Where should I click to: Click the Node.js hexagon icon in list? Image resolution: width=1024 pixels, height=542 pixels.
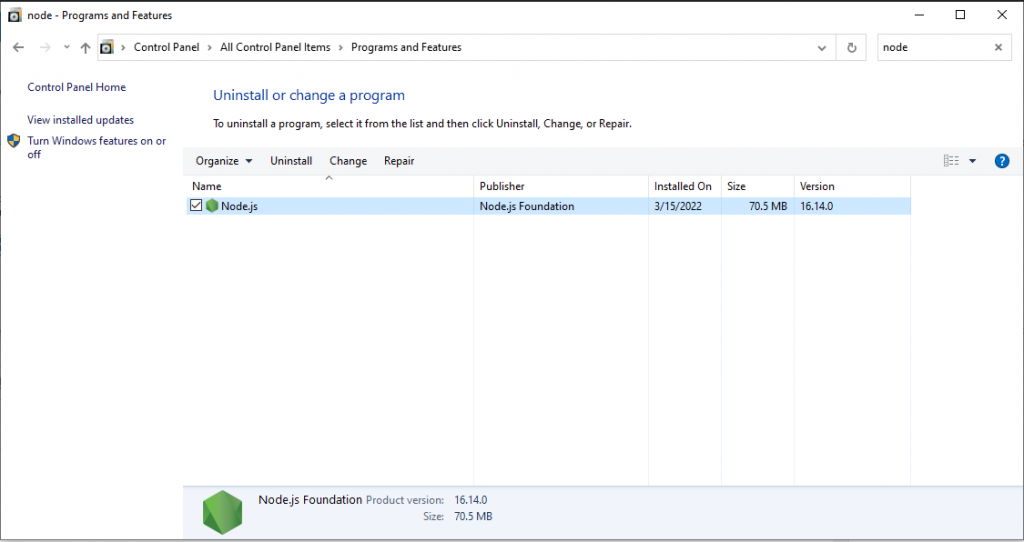(x=212, y=206)
